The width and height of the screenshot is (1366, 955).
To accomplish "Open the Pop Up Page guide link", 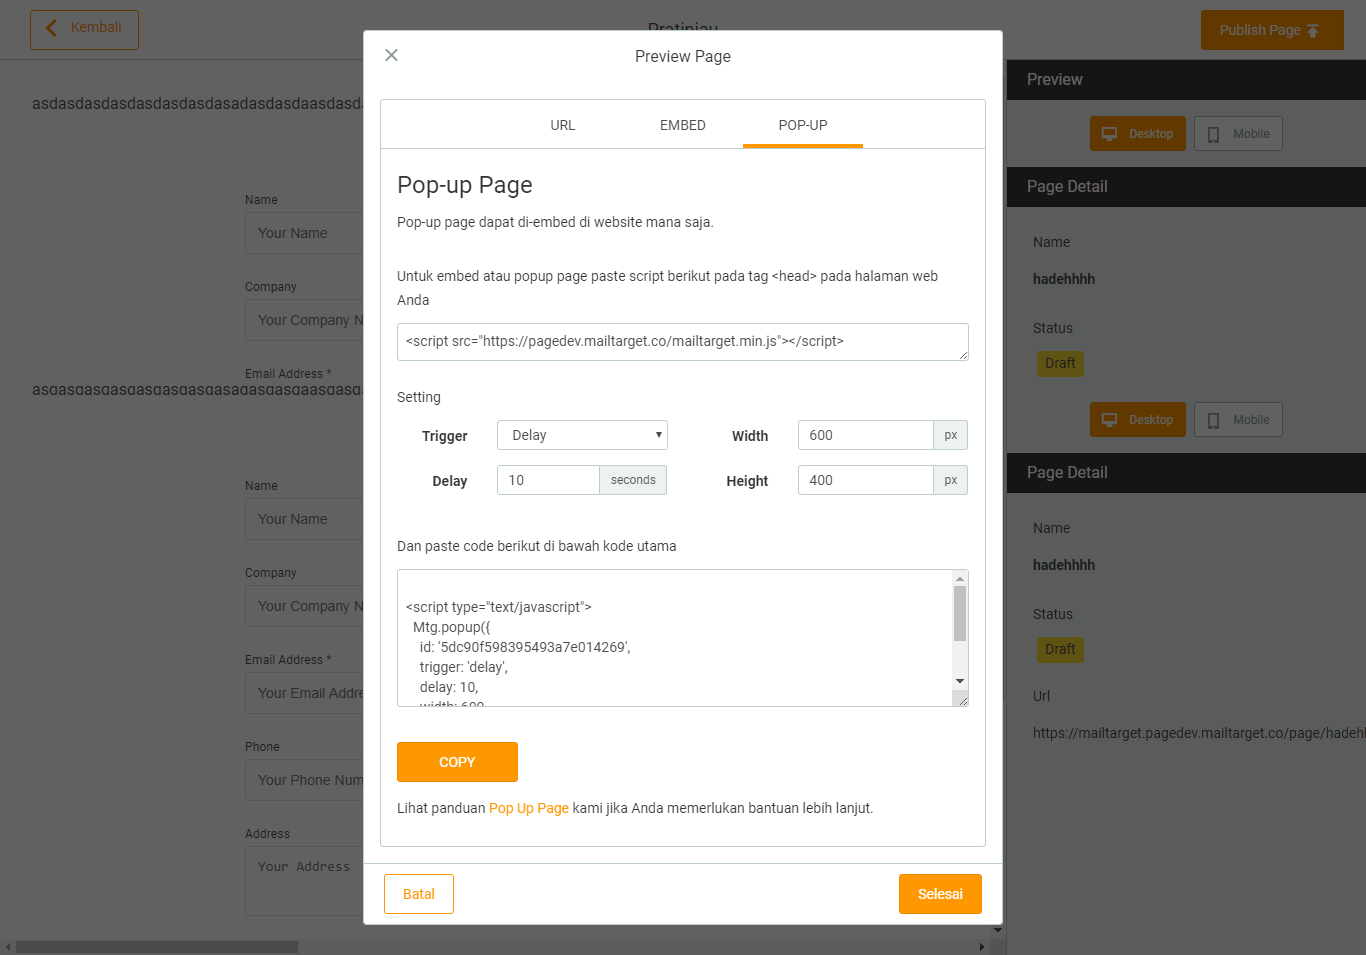I will (x=529, y=808).
